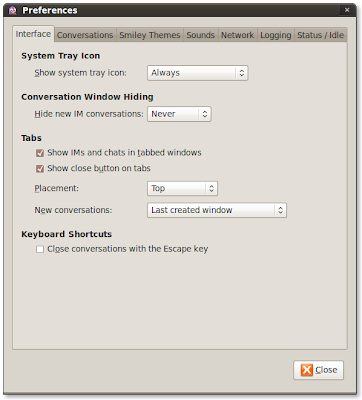The width and height of the screenshot is (362, 400).
Task: Click the Pidgin icon in title bar
Action: point(13,10)
